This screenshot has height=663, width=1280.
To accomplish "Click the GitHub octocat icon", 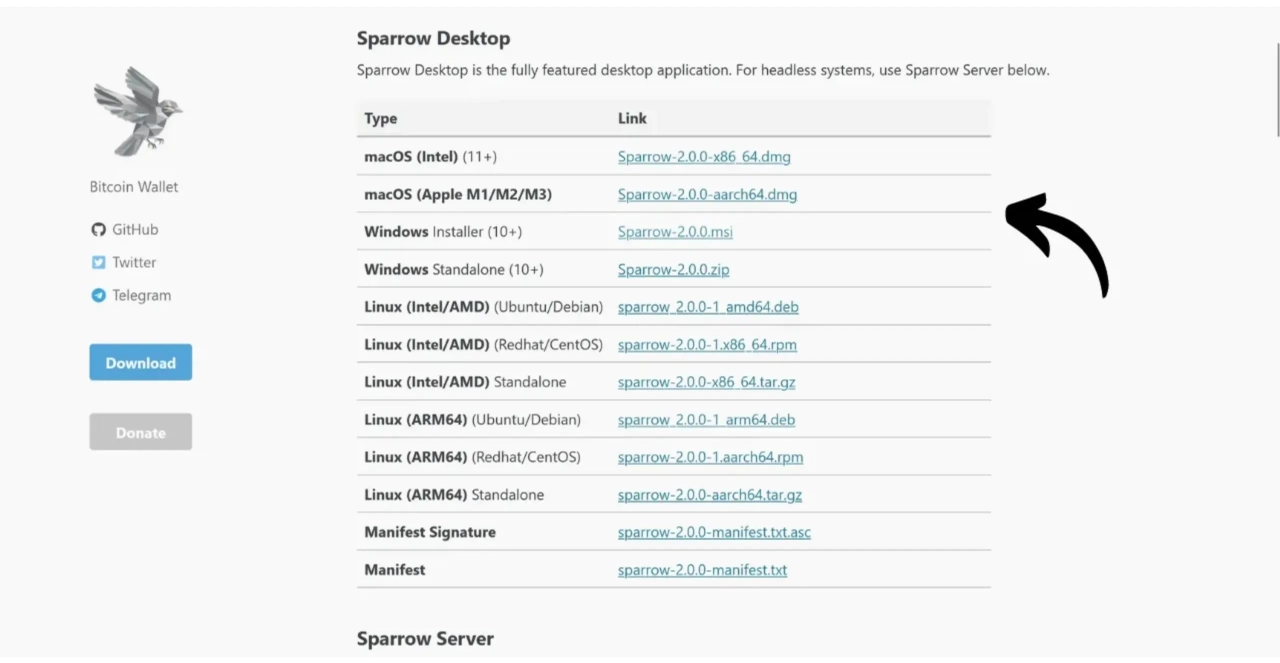I will pyautogui.click(x=98, y=230).
